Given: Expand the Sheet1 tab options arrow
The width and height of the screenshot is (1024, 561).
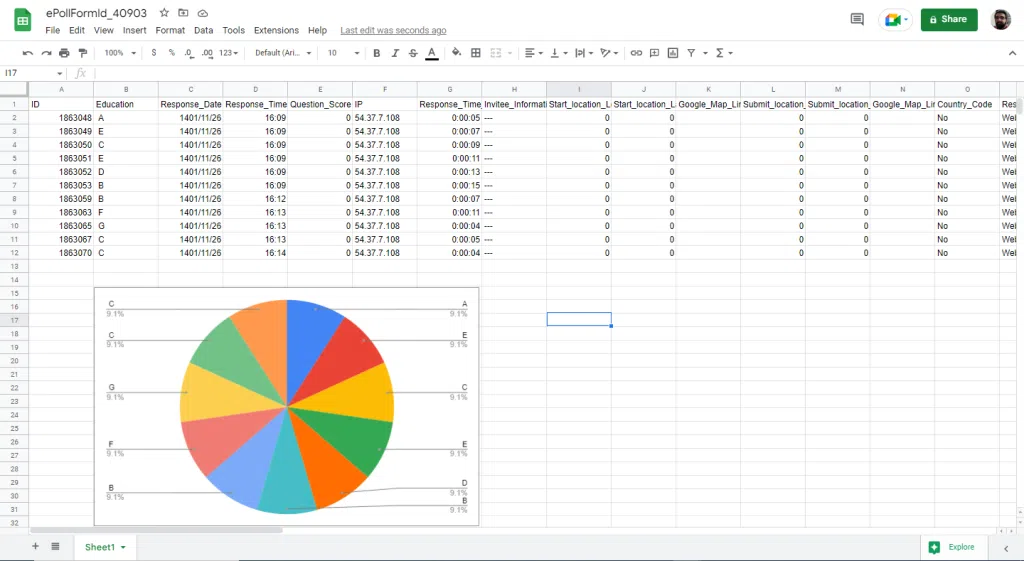Looking at the screenshot, I should pyautogui.click(x=123, y=547).
